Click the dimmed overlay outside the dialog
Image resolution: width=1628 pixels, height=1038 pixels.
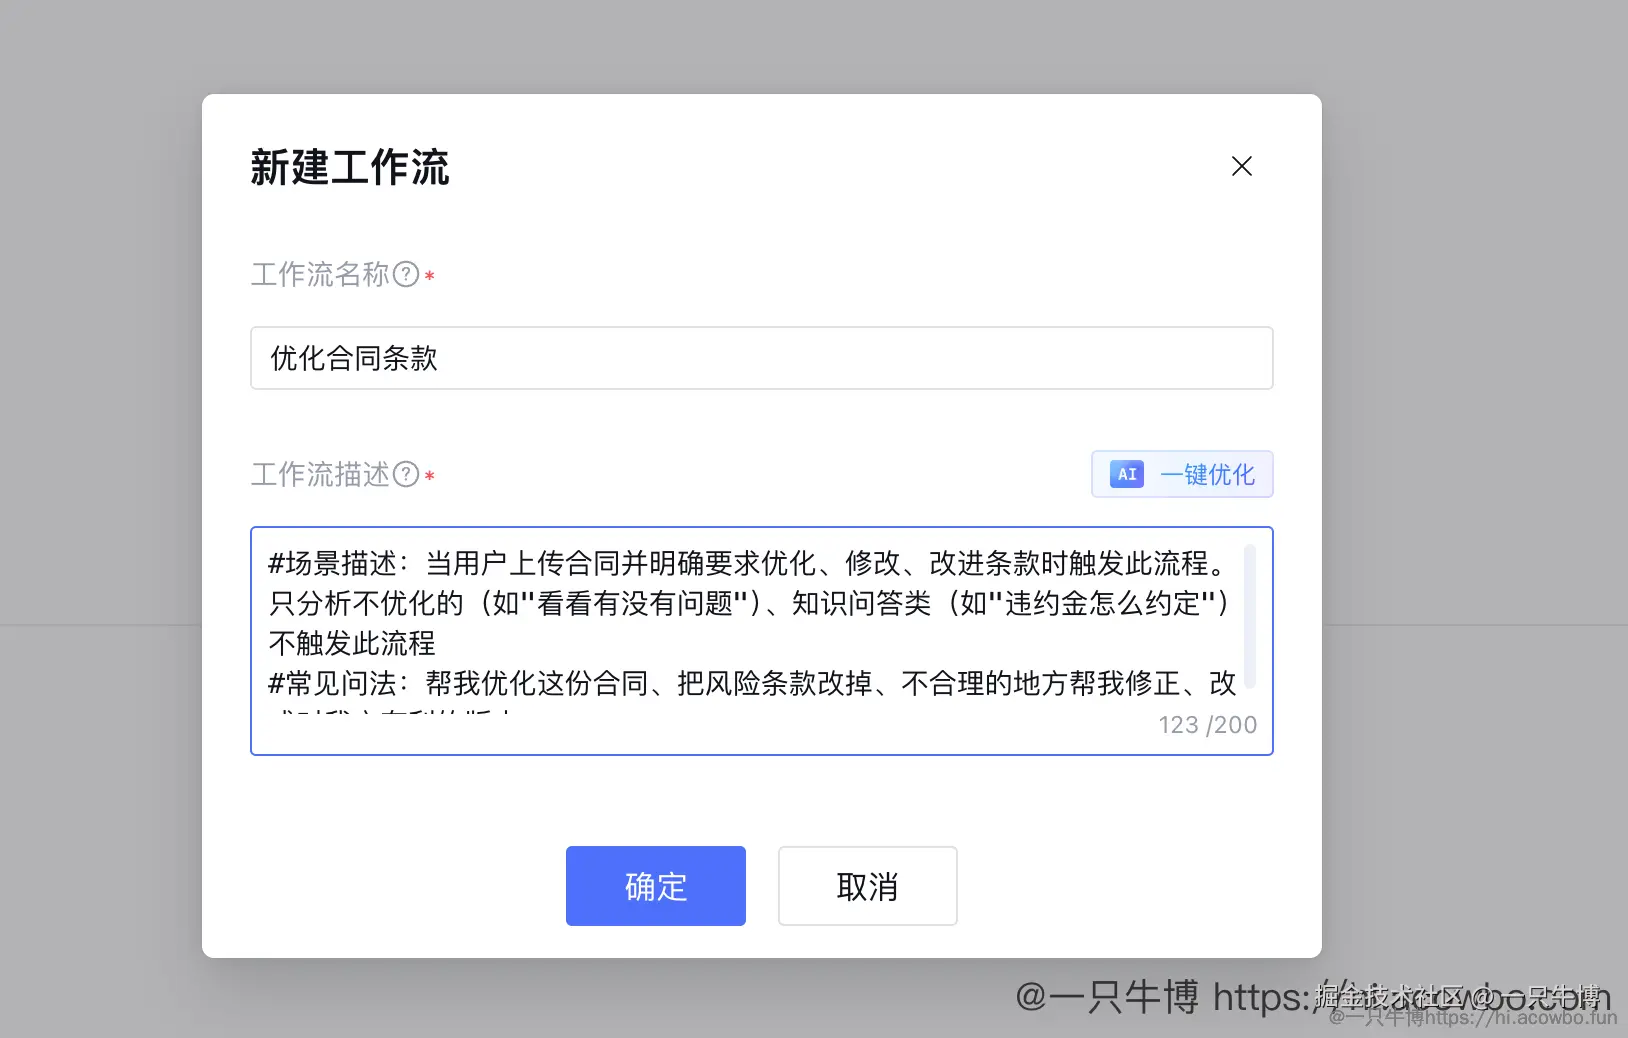(x=100, y=500)
